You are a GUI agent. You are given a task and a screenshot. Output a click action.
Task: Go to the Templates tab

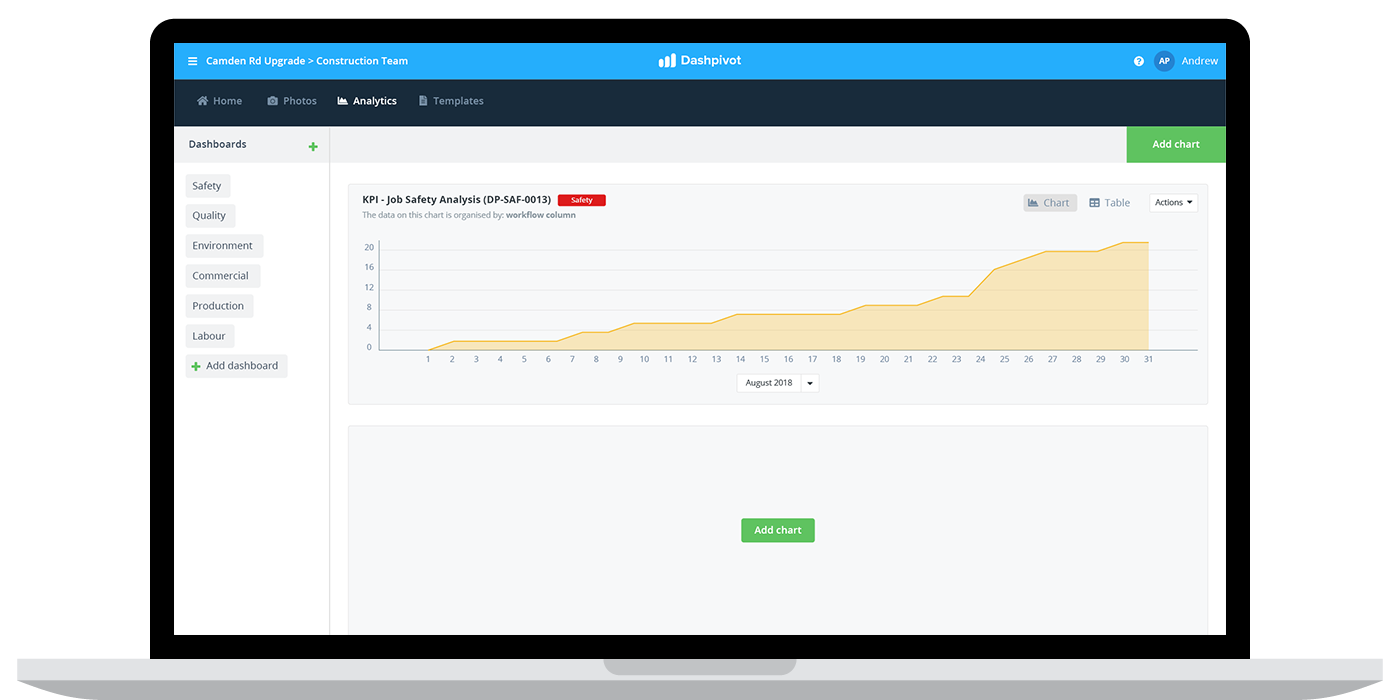click(x=451, y=101)
